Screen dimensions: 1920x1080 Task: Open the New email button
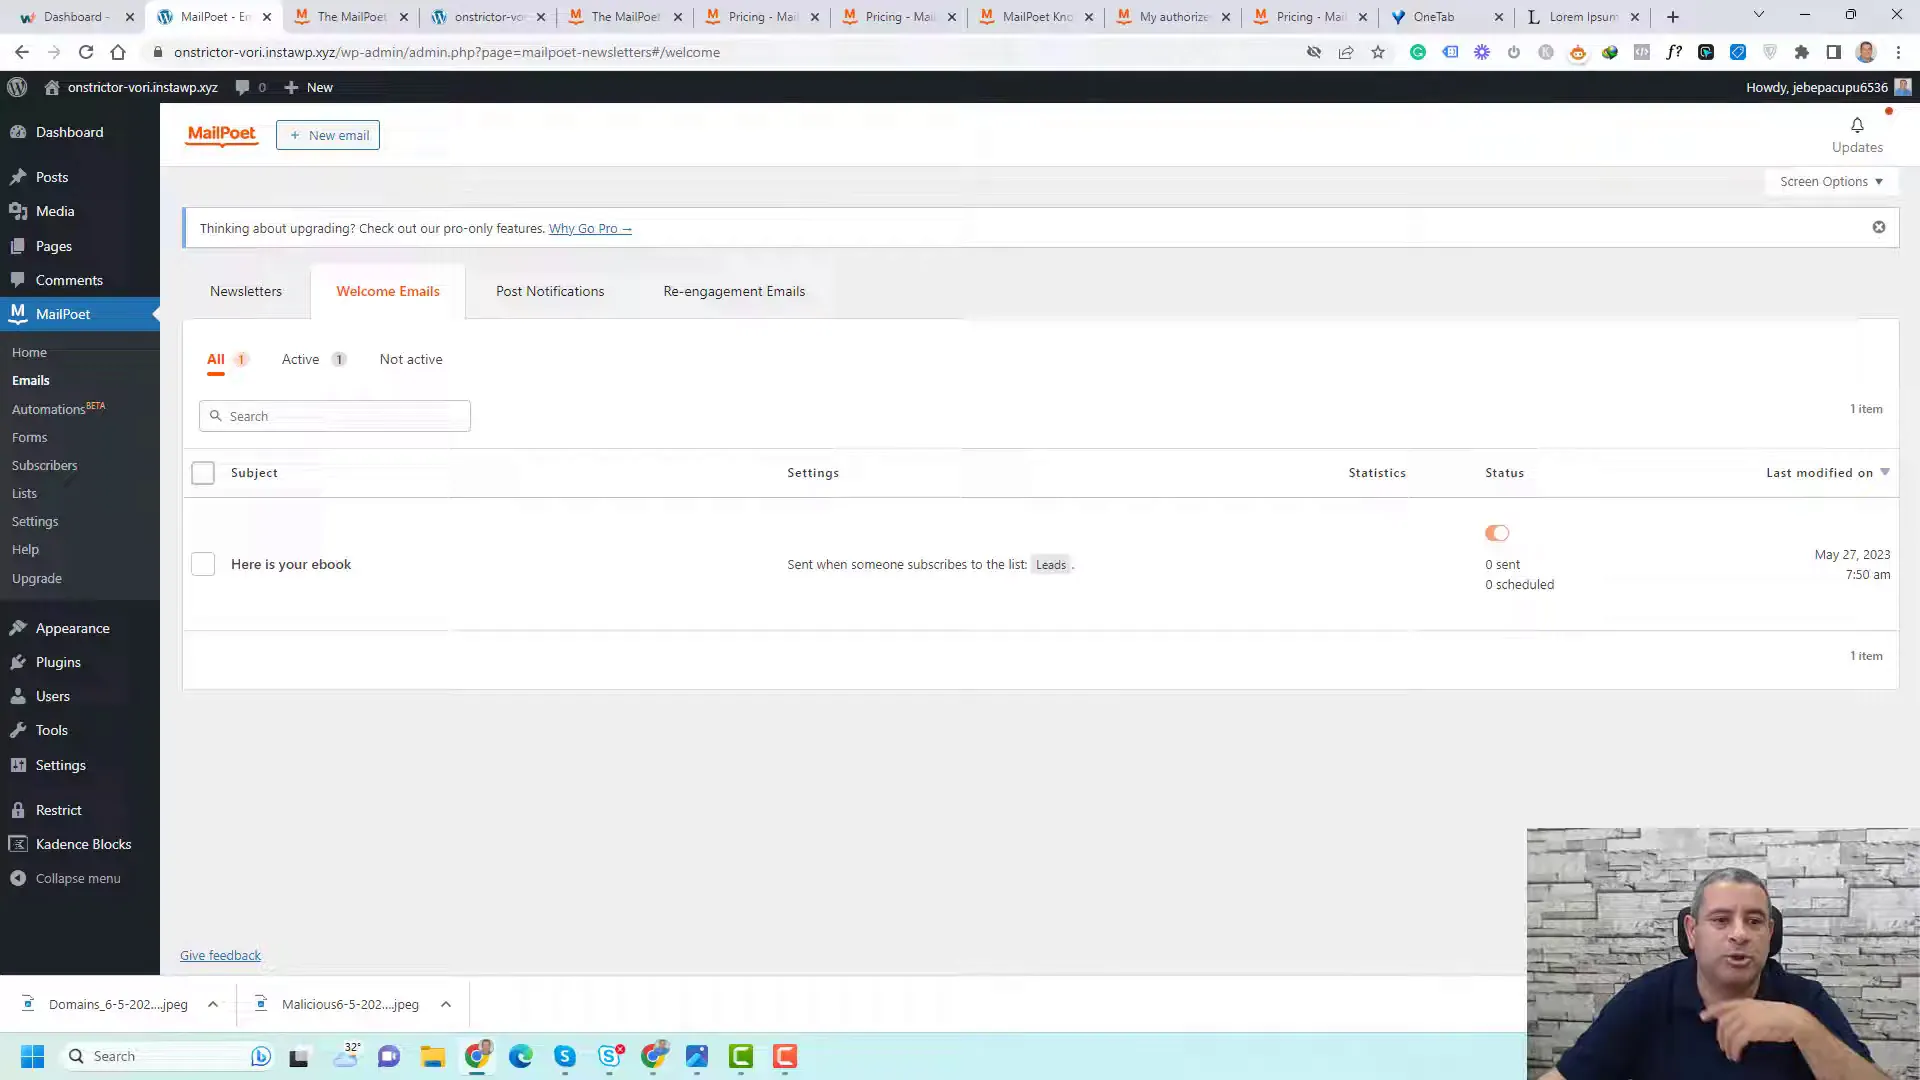(x=327, y=133)
